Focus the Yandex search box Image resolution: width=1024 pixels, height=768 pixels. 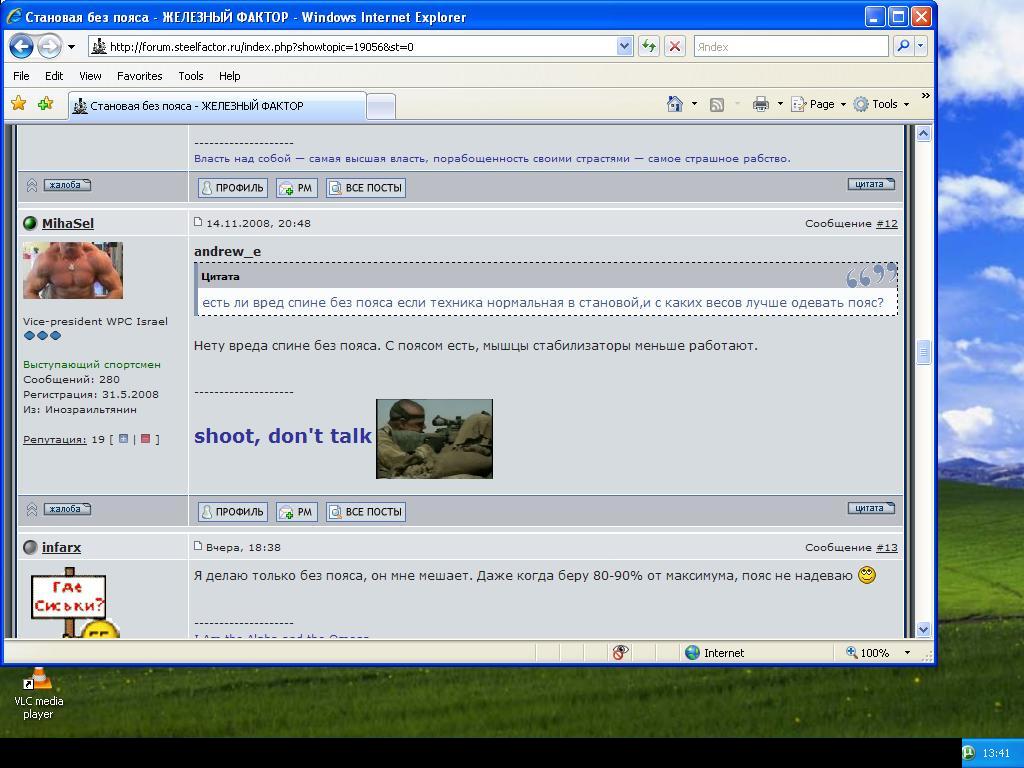coord(791,46)
